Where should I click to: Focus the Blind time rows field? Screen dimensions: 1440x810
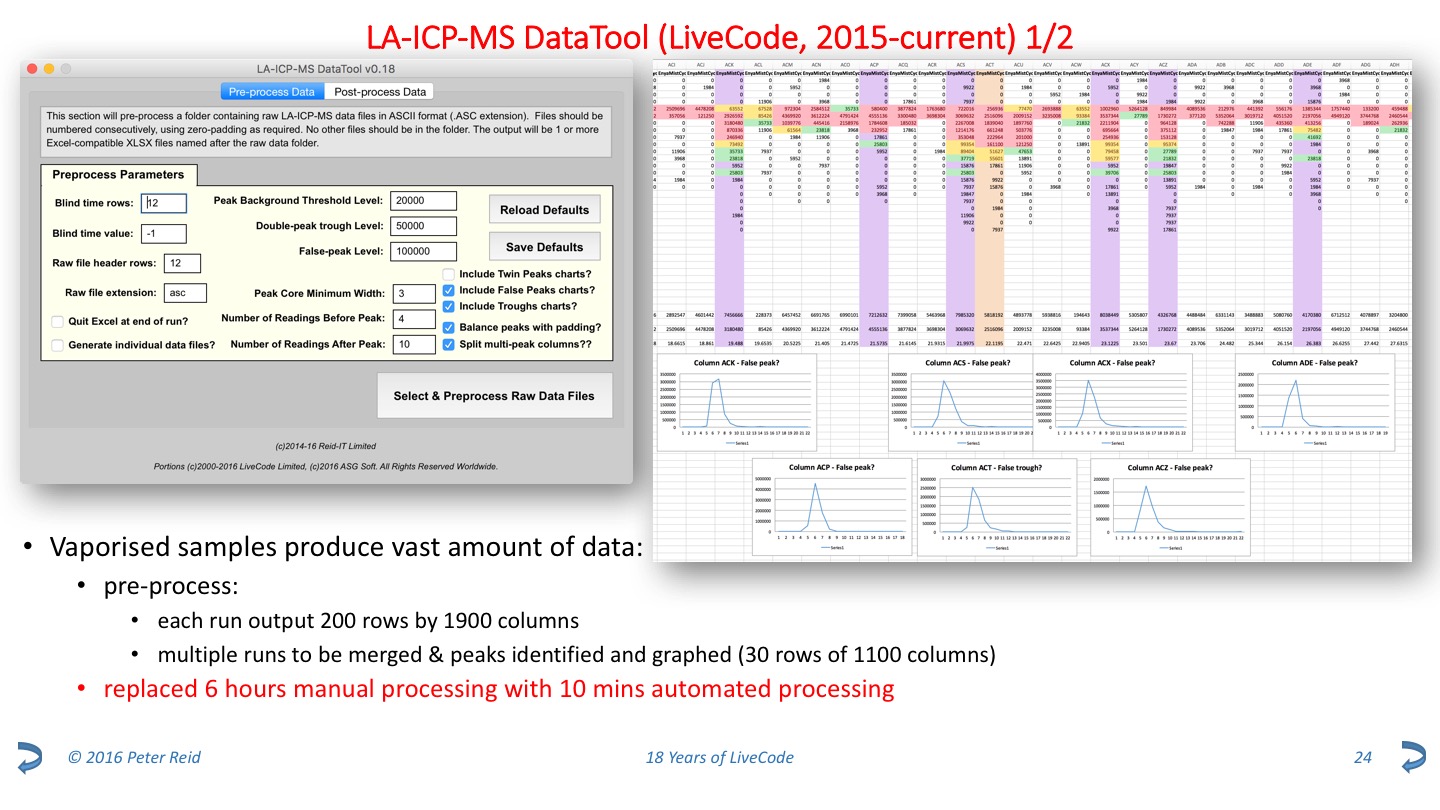point(163,203)
